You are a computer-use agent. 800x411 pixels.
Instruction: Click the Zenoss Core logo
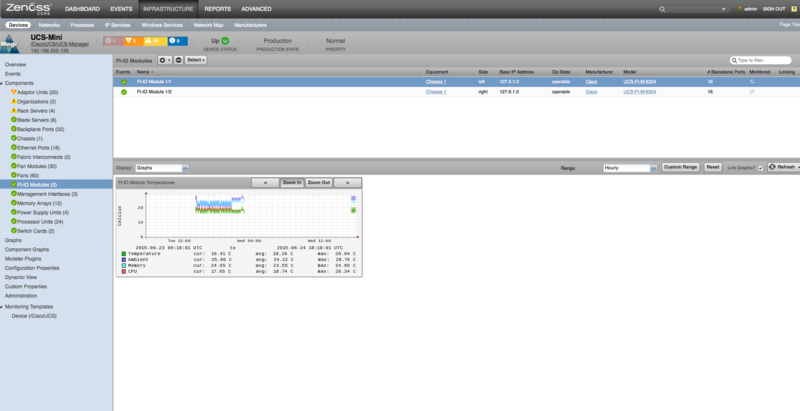(29, 9)
